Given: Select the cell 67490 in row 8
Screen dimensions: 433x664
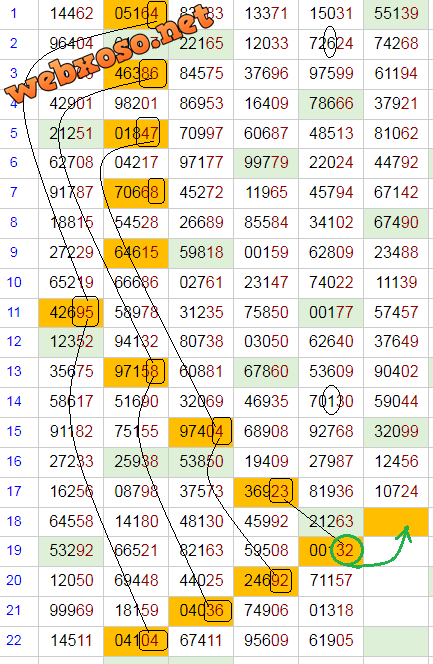Looking at the screenshot, I should pos(396,223).
